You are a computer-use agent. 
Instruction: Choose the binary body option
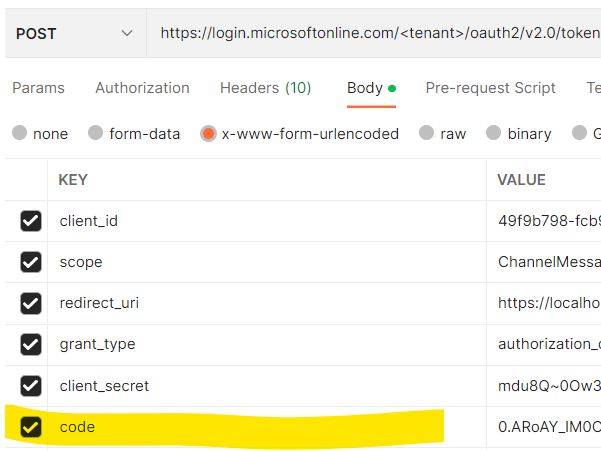tap(493, 133)
